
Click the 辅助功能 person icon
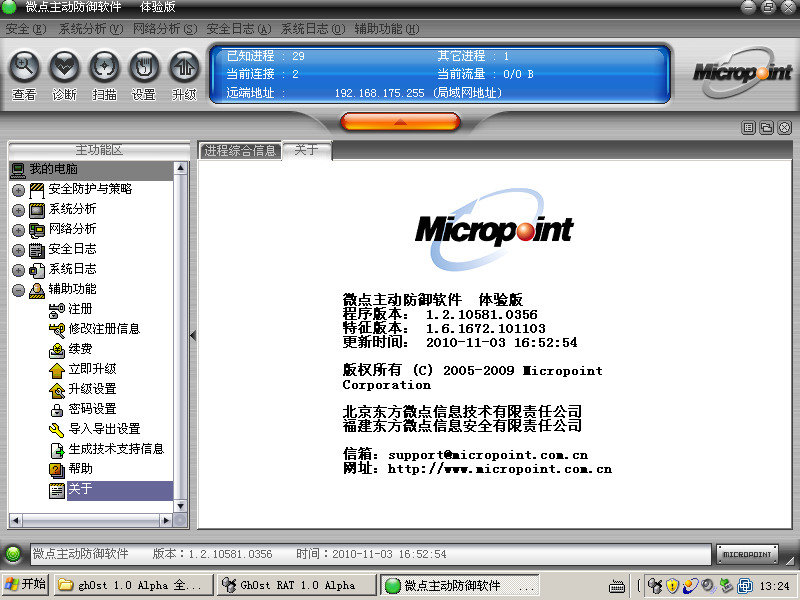click(x=37, y=290)
